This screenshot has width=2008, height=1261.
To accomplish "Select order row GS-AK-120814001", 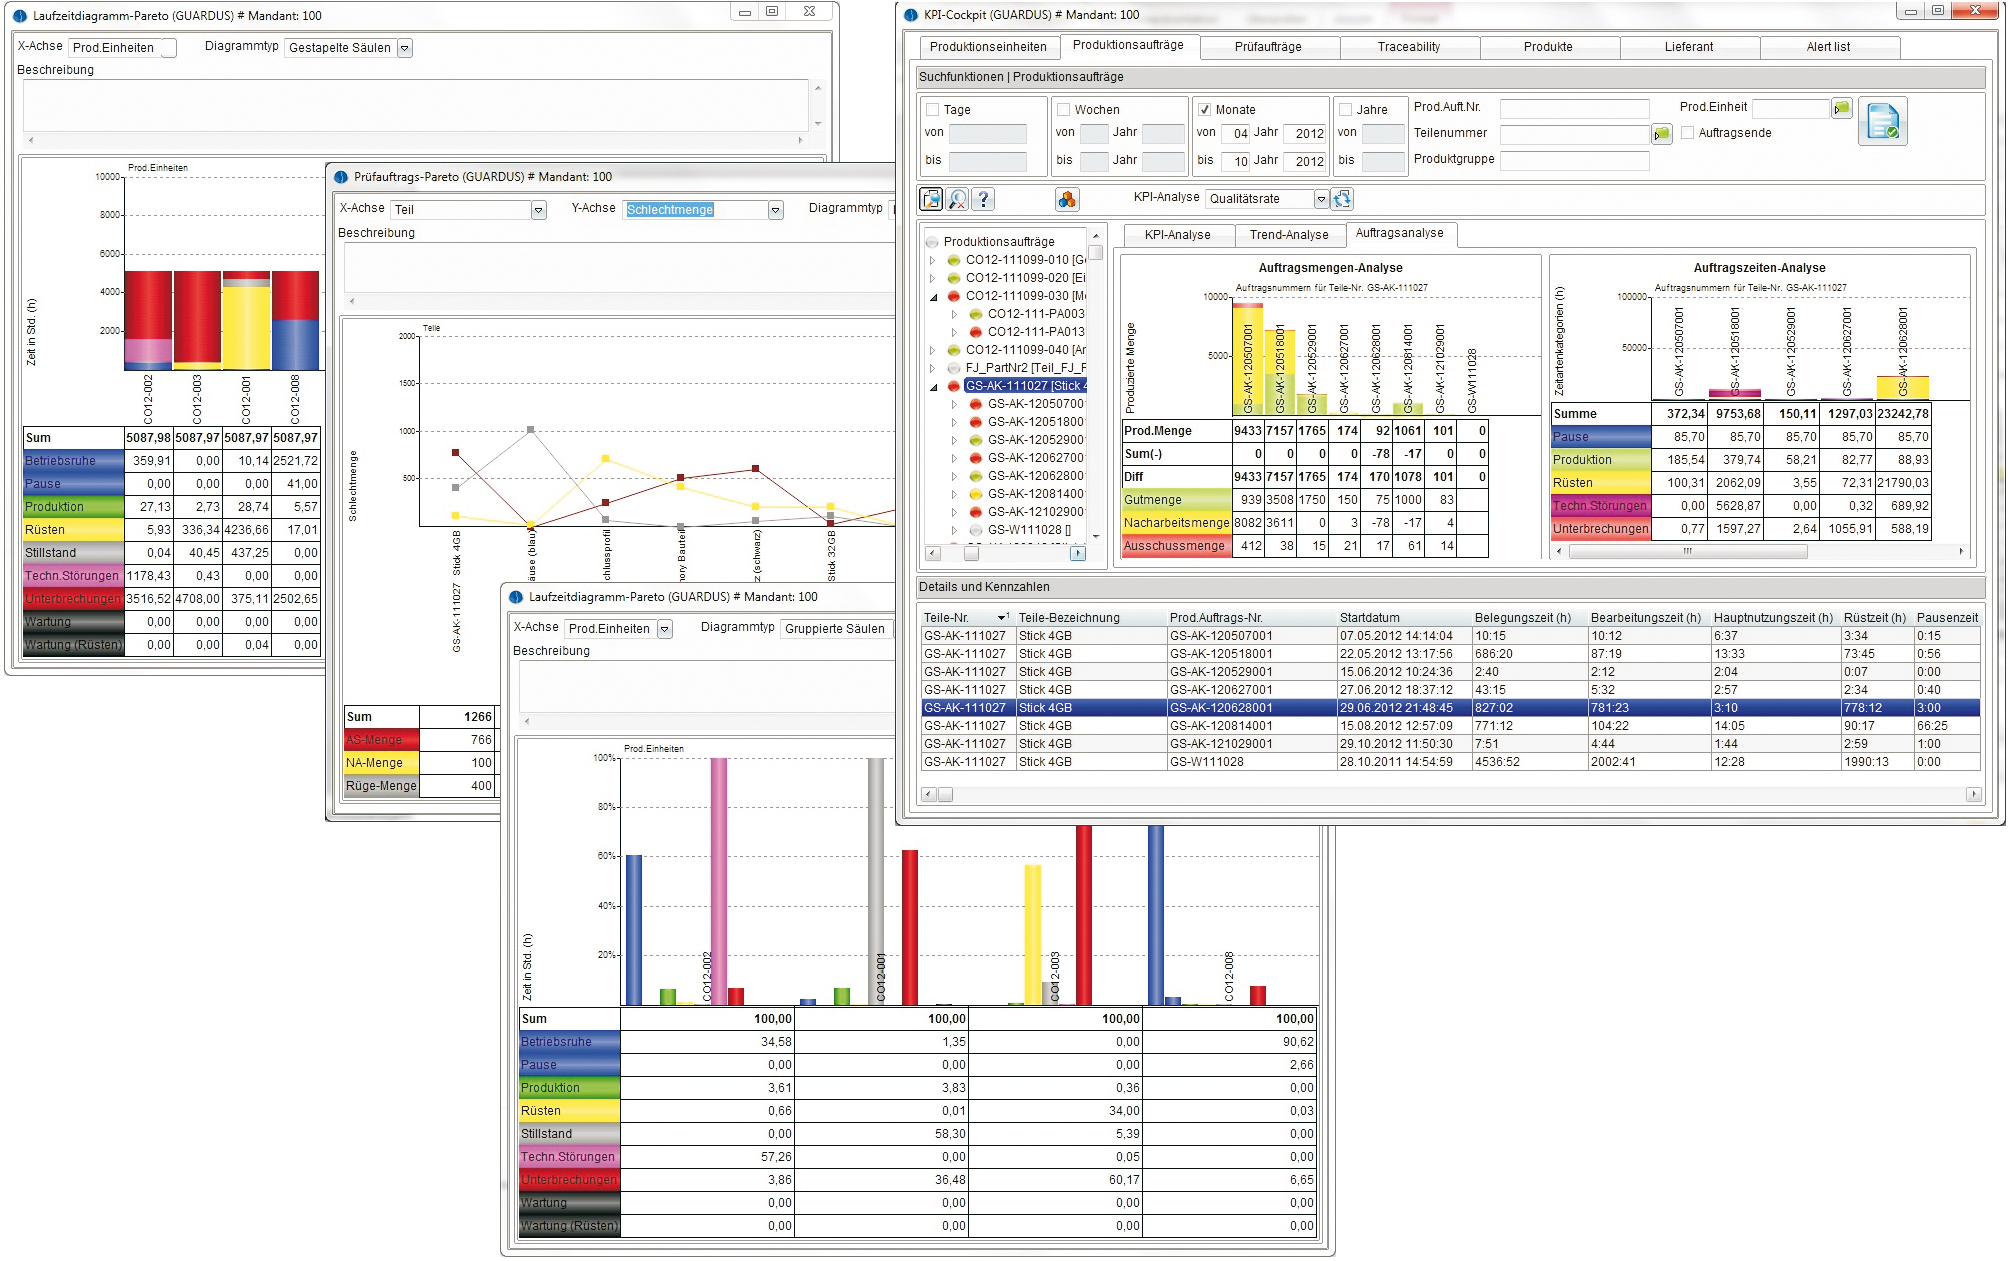I will 1221,726.
